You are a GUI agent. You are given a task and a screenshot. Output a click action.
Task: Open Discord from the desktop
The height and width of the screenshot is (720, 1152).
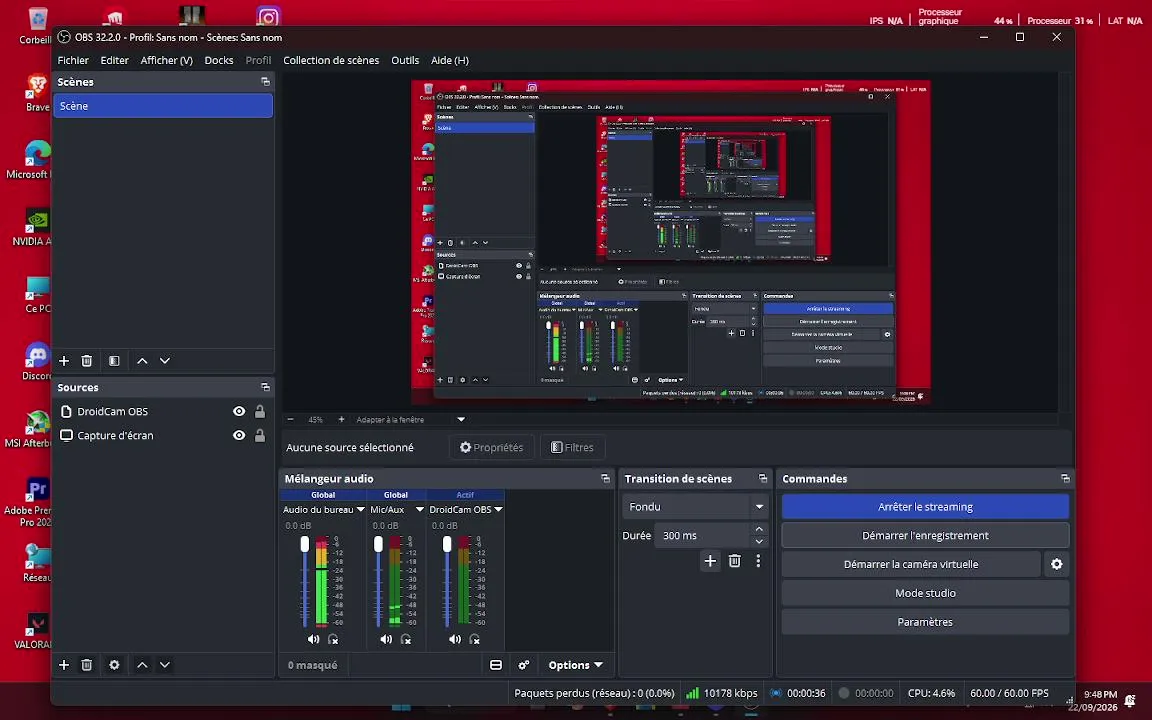[x=37, y=361]
